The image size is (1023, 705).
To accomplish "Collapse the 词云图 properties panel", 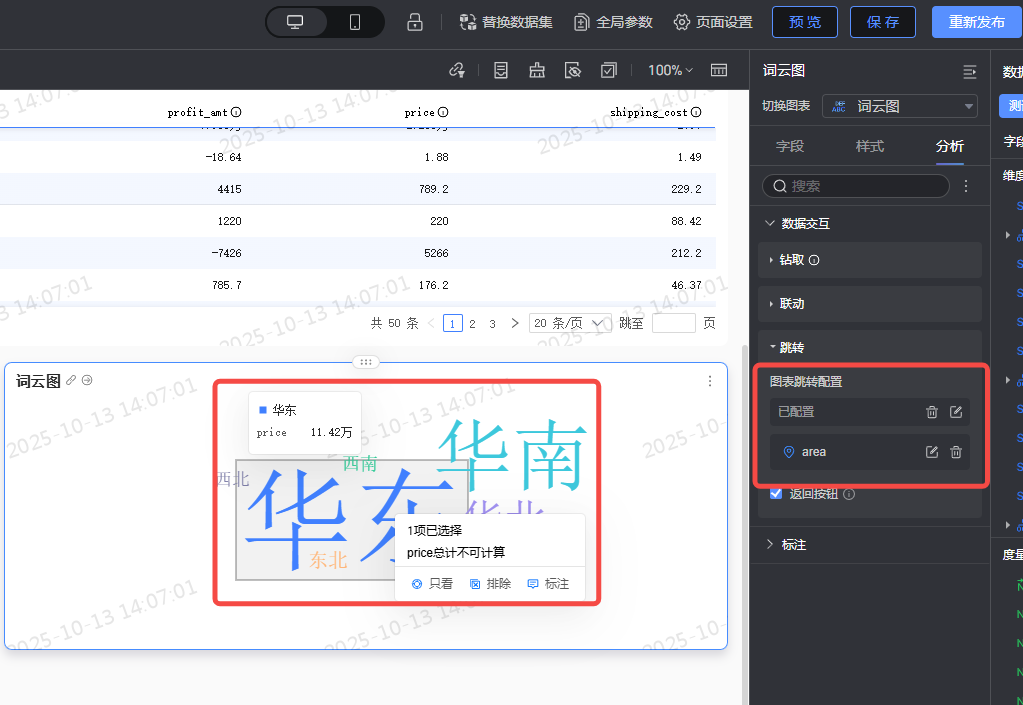I will (969, 71).
